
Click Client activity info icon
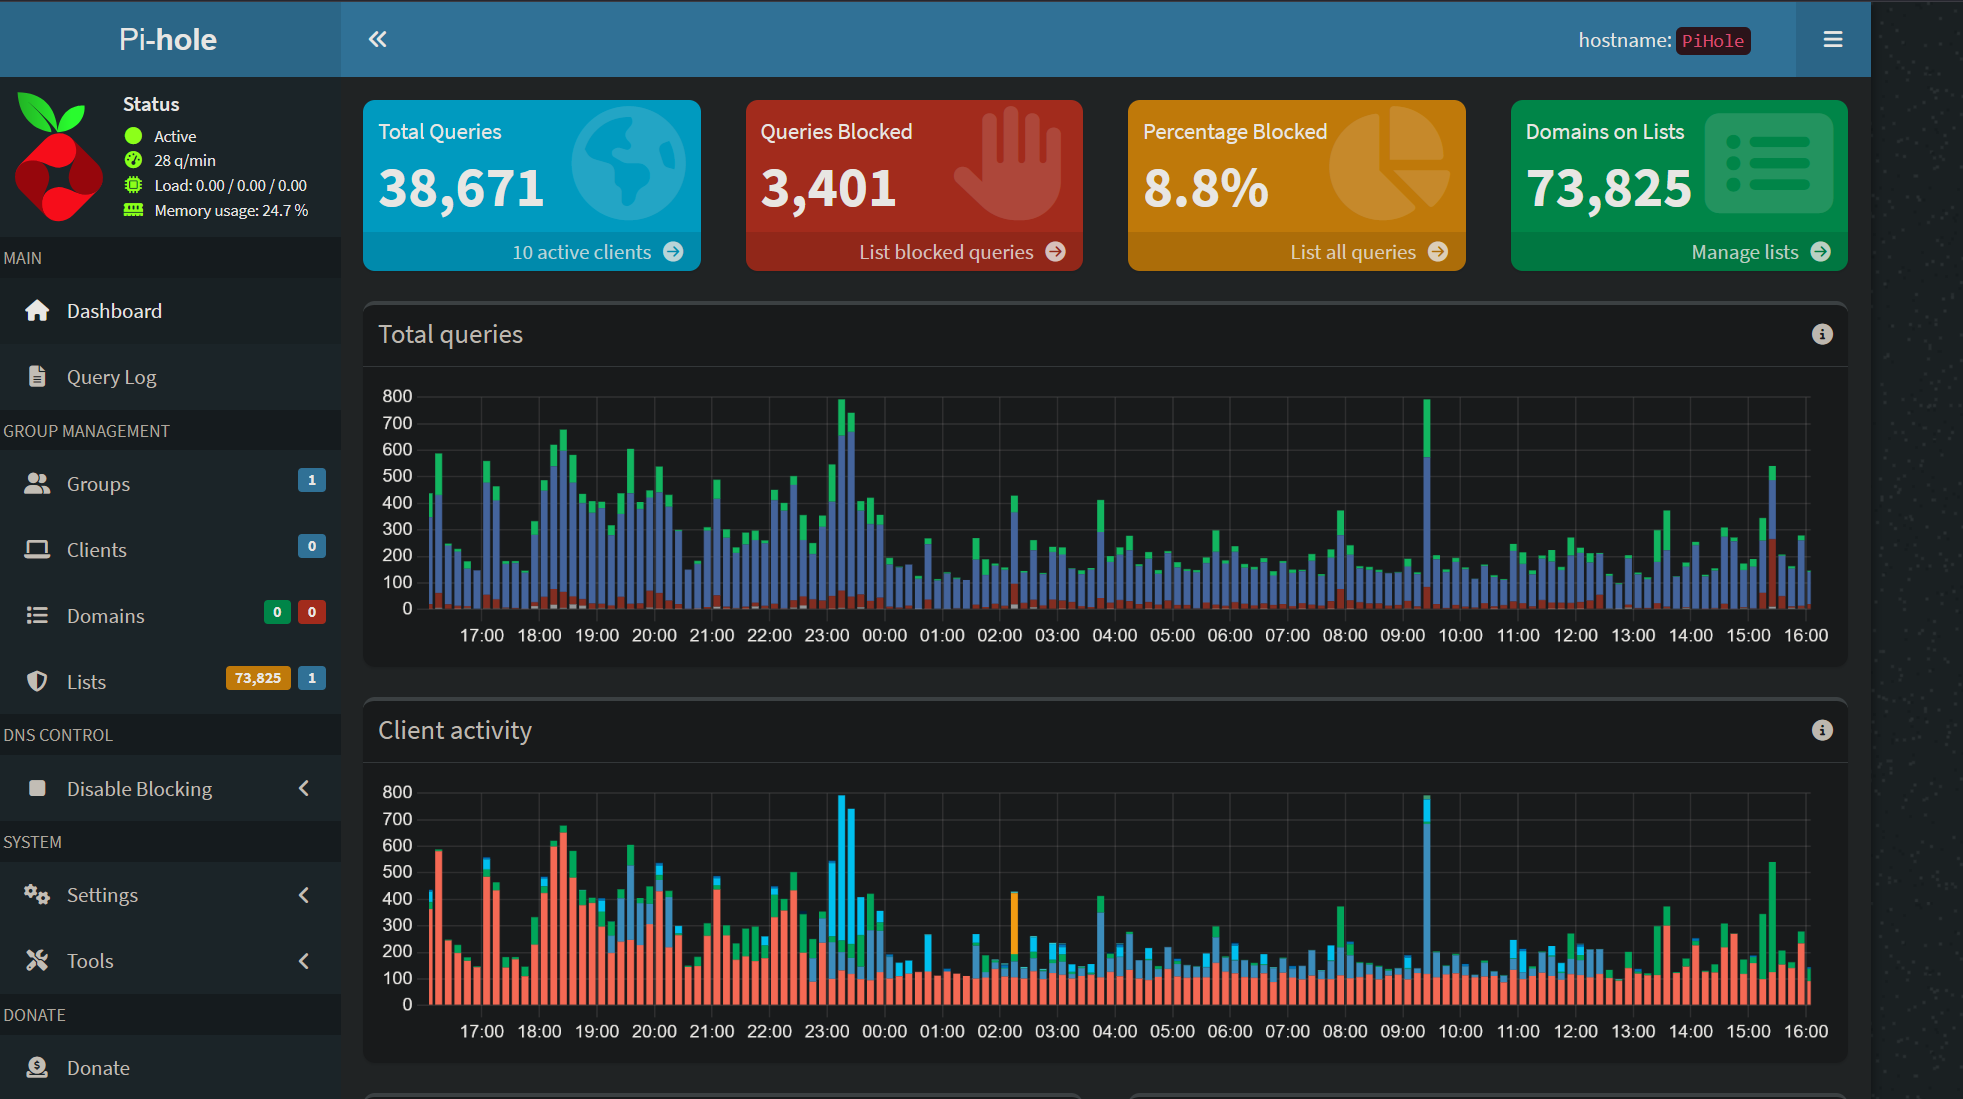(x=1822, y=730)
